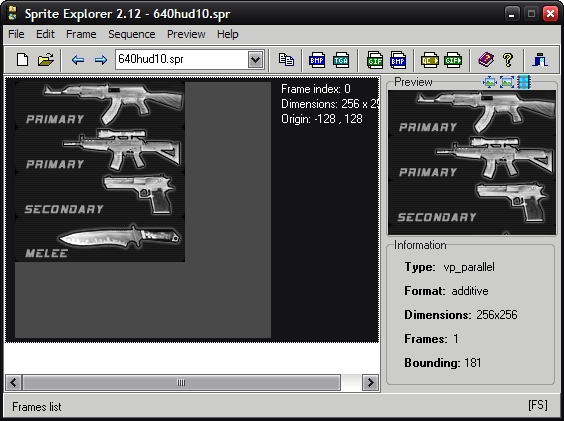Viewport: 564px width, 421px height.
Task: Expand the 640hud10.spr file dropdown
Action: click(x=255, y=59)
